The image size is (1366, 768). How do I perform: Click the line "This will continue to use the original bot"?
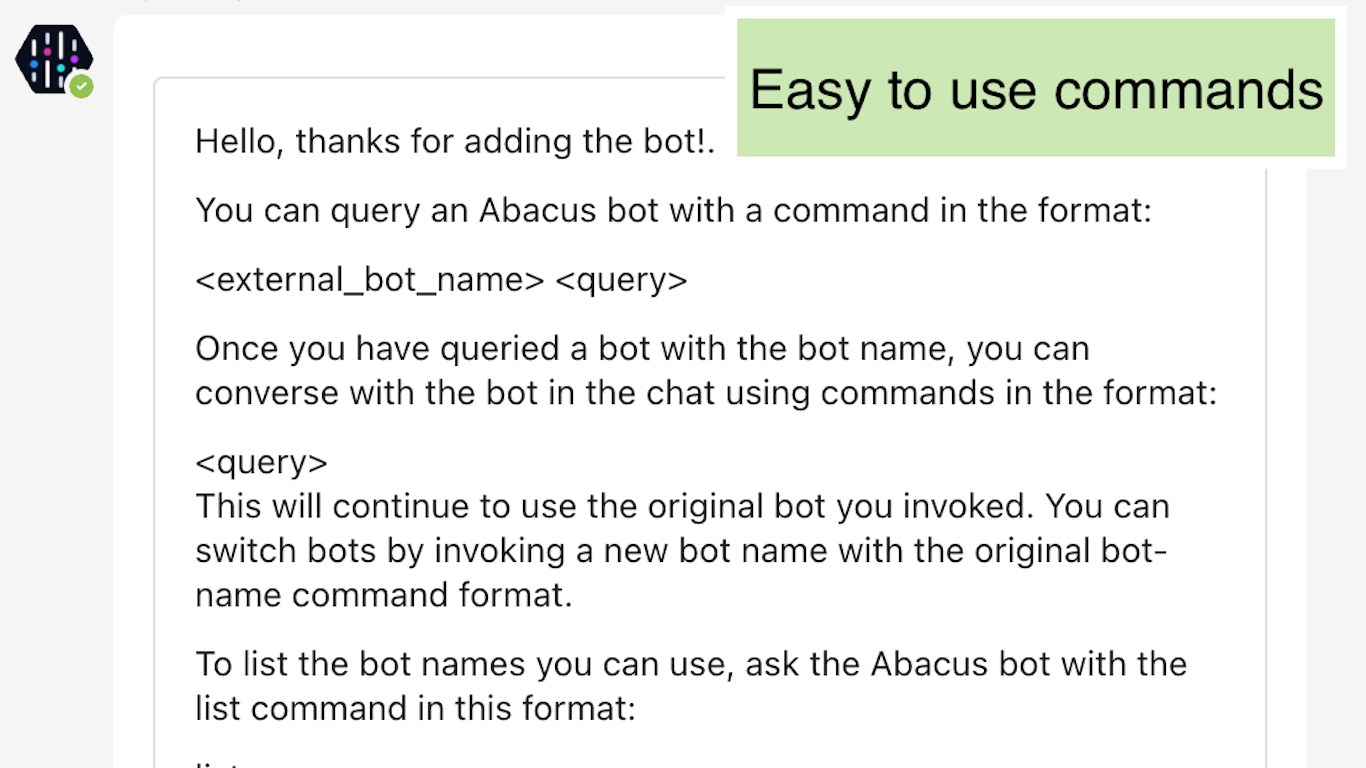click(682, 507)
